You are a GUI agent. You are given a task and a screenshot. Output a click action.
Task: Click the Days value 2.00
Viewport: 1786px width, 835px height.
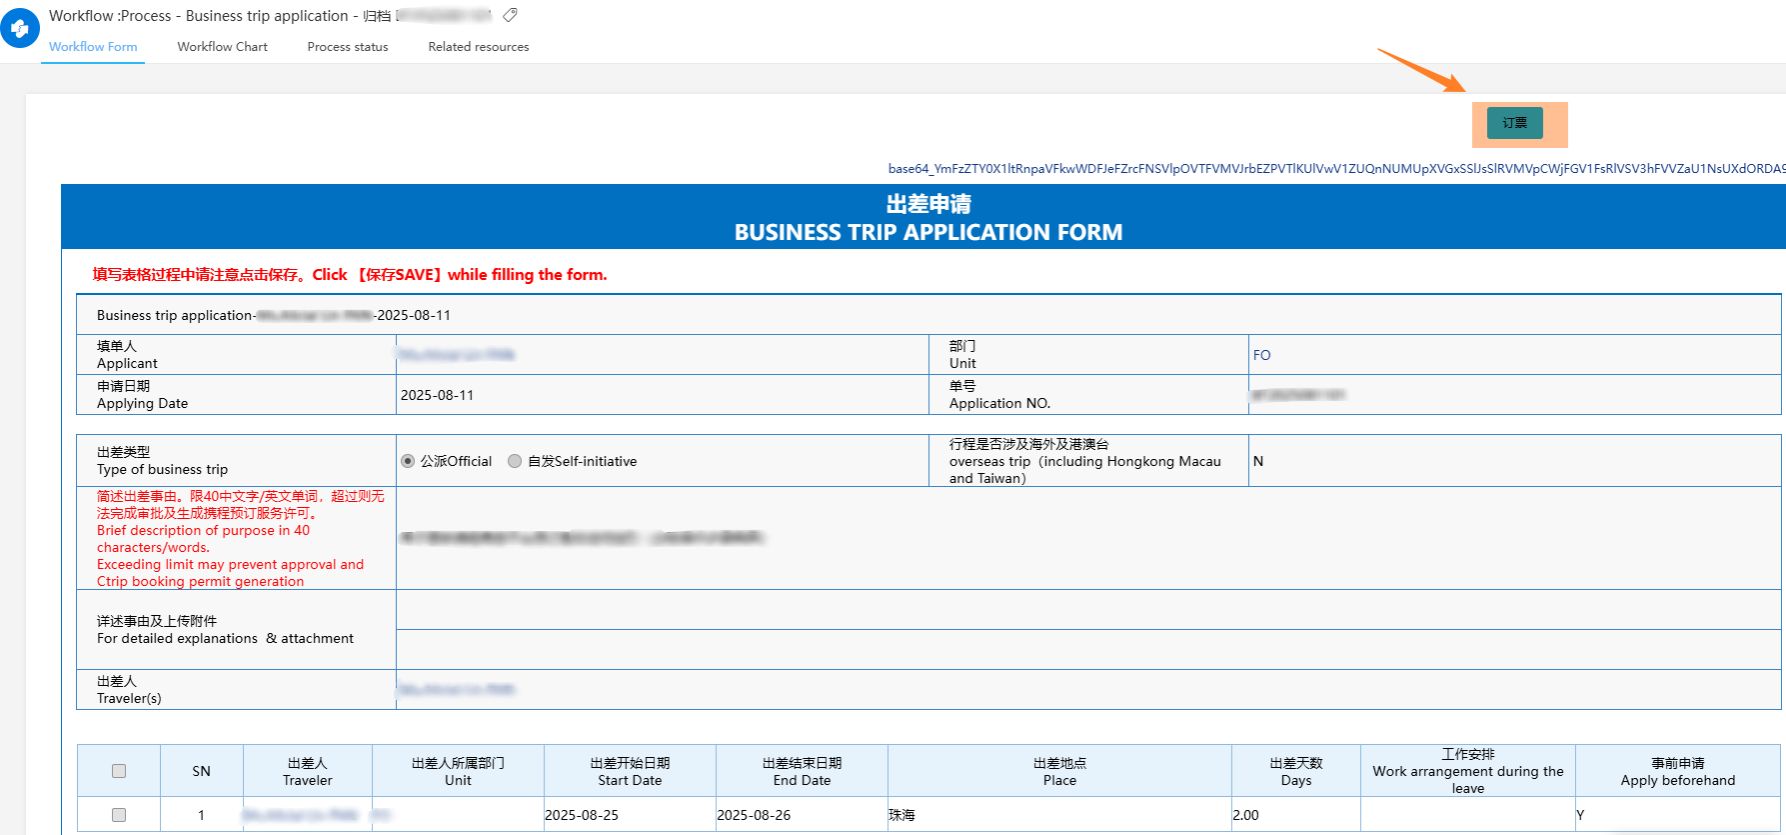[x=1246, y=815]
